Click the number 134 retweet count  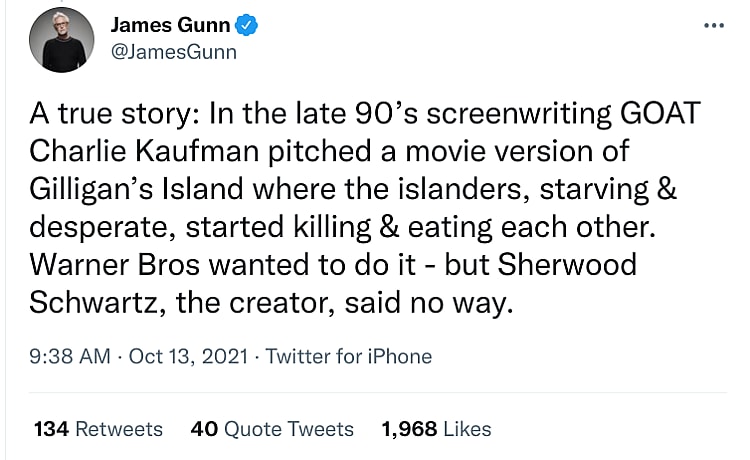pyautogui.click(x=50, y=429)
